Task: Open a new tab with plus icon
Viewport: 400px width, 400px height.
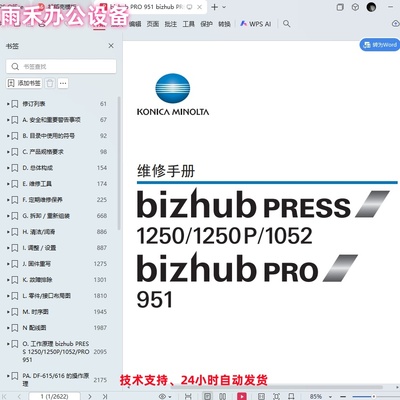Action: (x=214, y=7)
